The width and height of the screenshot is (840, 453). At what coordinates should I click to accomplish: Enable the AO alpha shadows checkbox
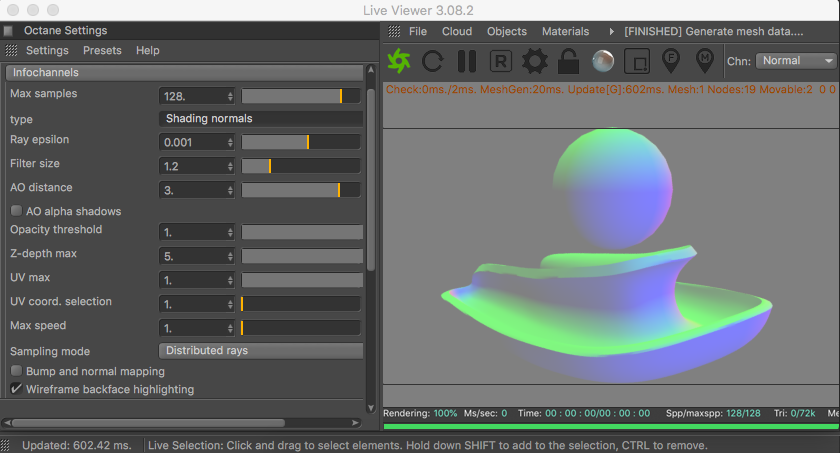click(17, 210)
